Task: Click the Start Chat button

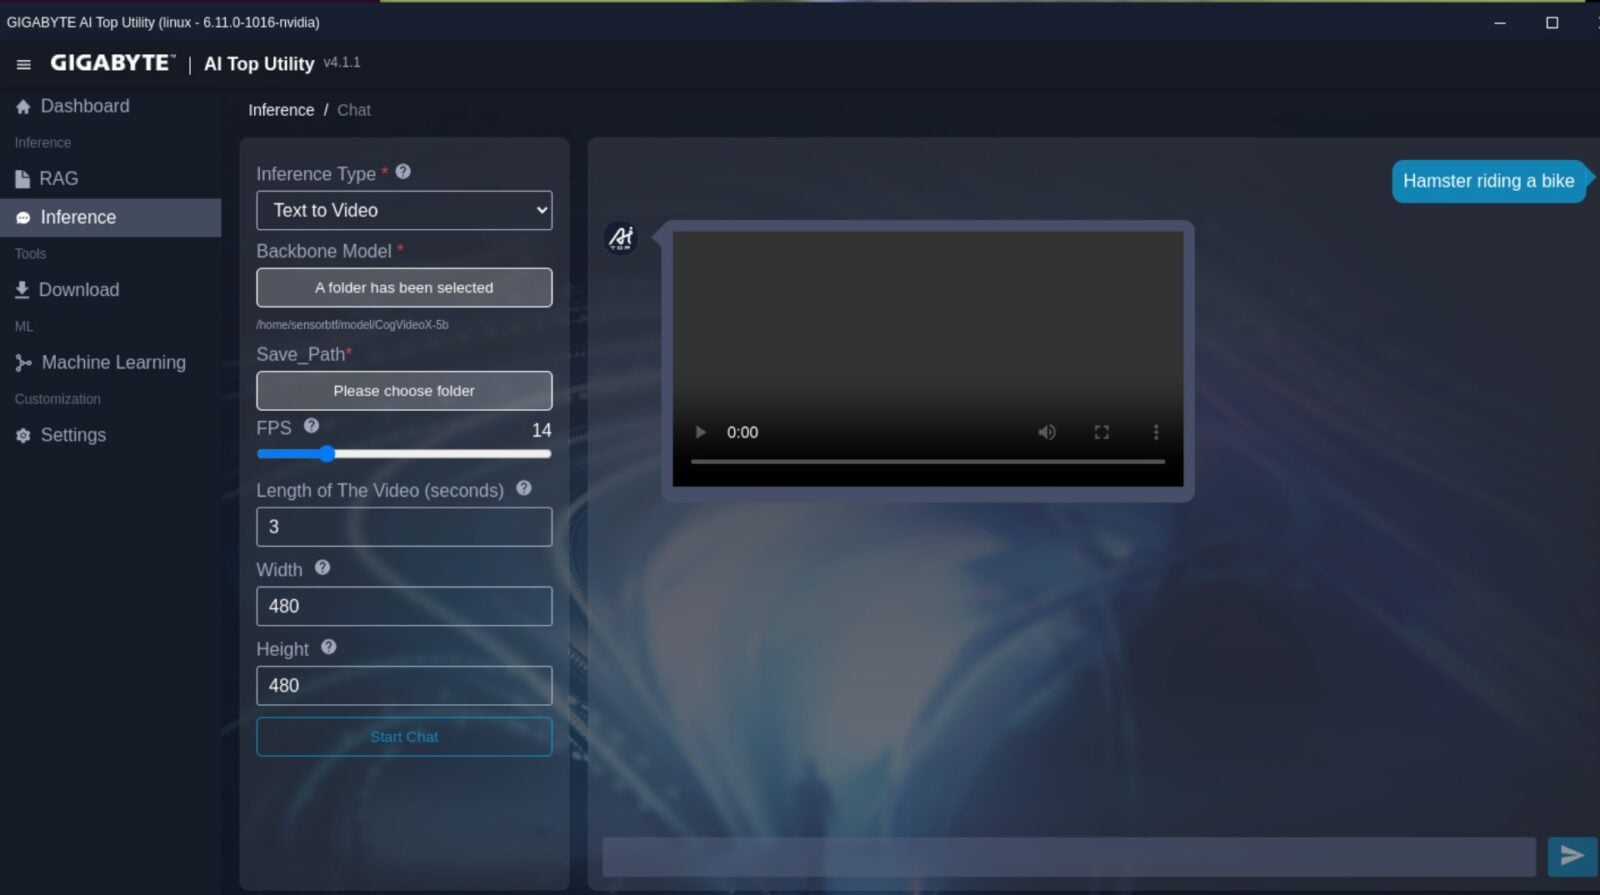Action: [x=404, y=737]
